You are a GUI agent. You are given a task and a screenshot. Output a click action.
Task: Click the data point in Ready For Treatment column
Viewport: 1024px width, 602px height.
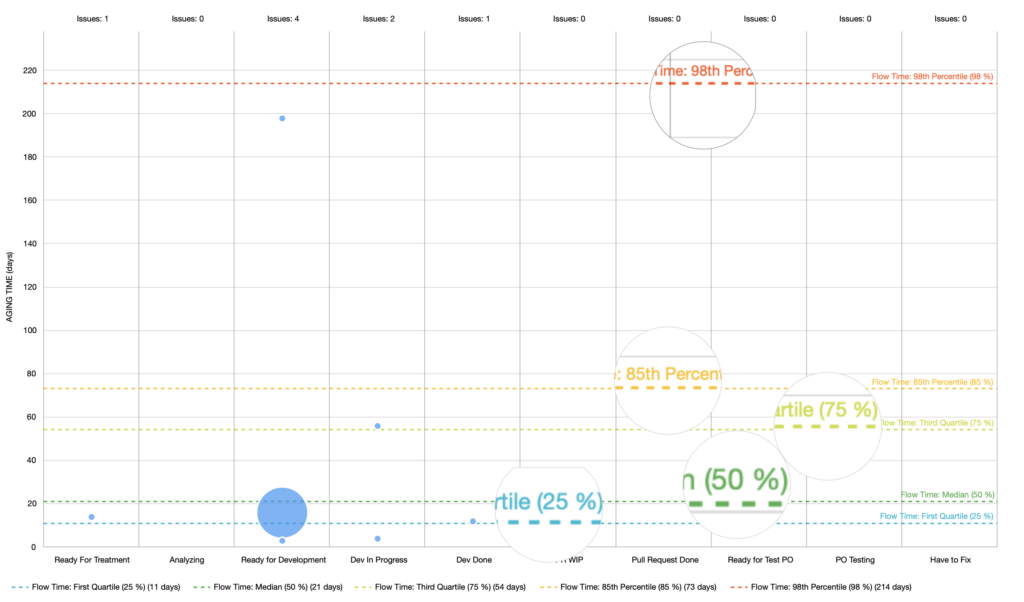tap(91, 517)
